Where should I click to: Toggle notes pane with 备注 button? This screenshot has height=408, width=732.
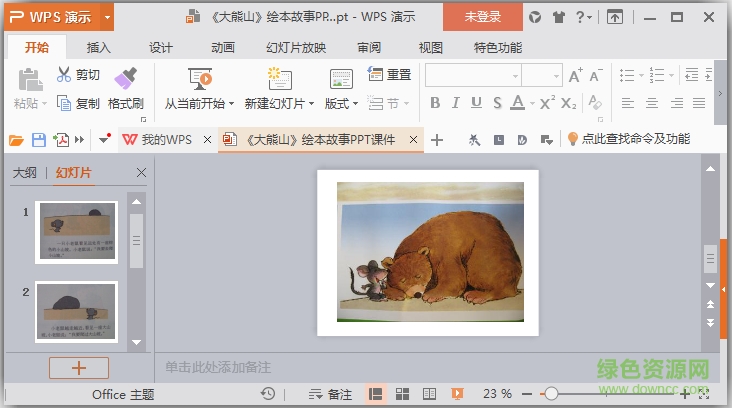point(331,394)
